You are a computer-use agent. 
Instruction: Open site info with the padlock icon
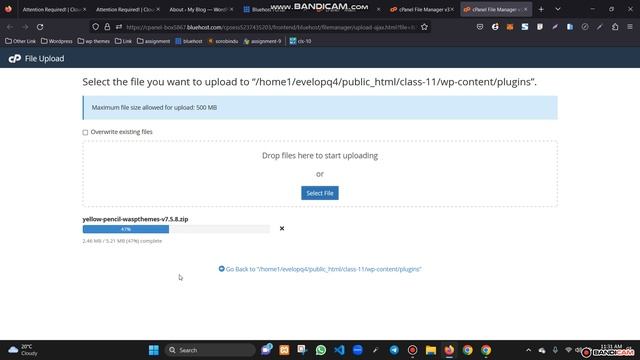tap(107, 27)
